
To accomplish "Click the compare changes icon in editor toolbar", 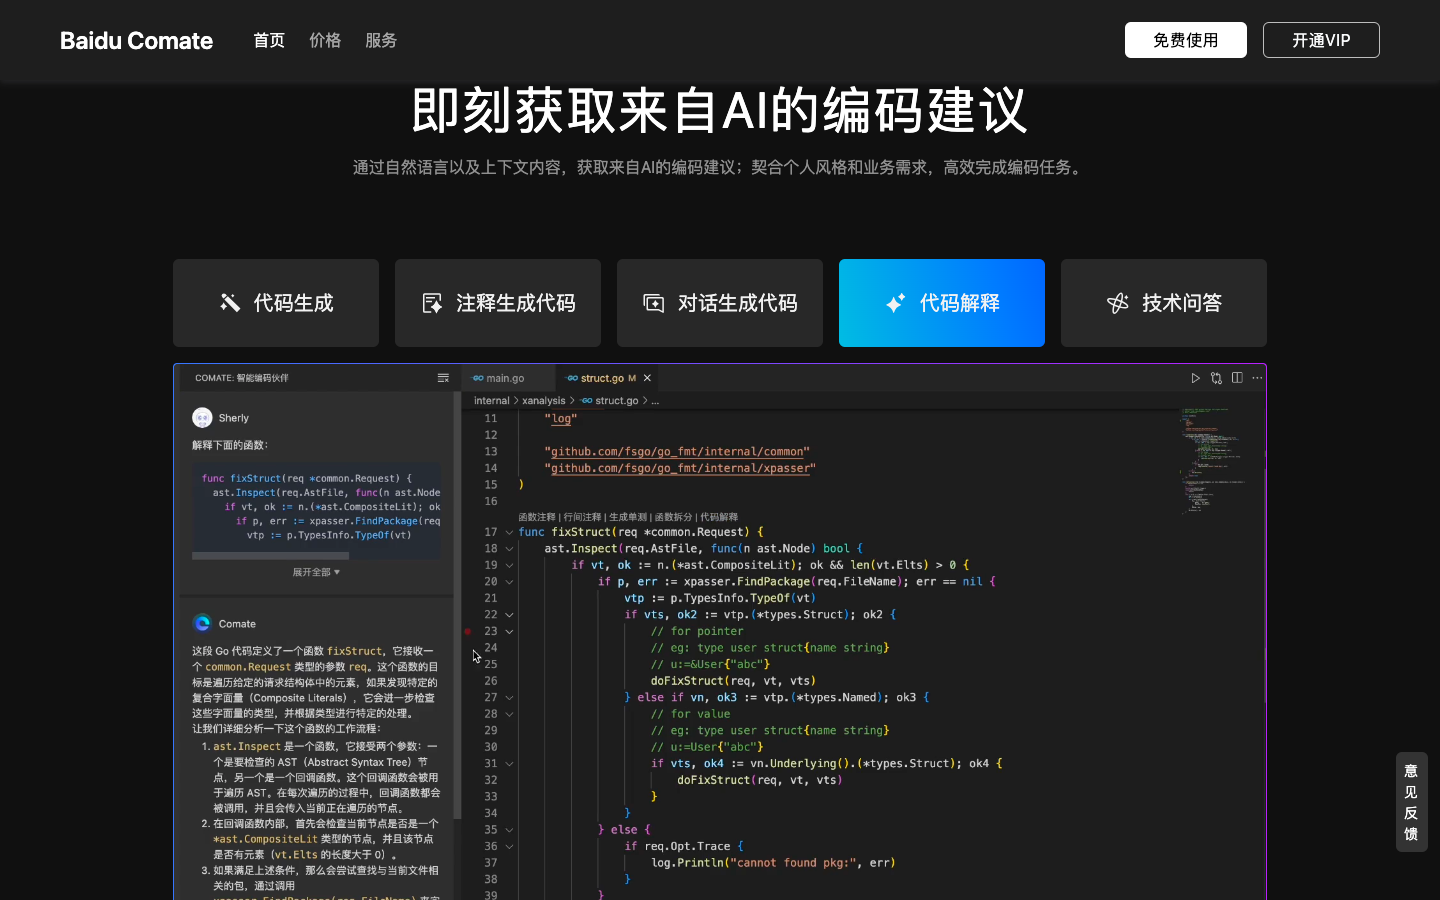I will pos(1216,378).
